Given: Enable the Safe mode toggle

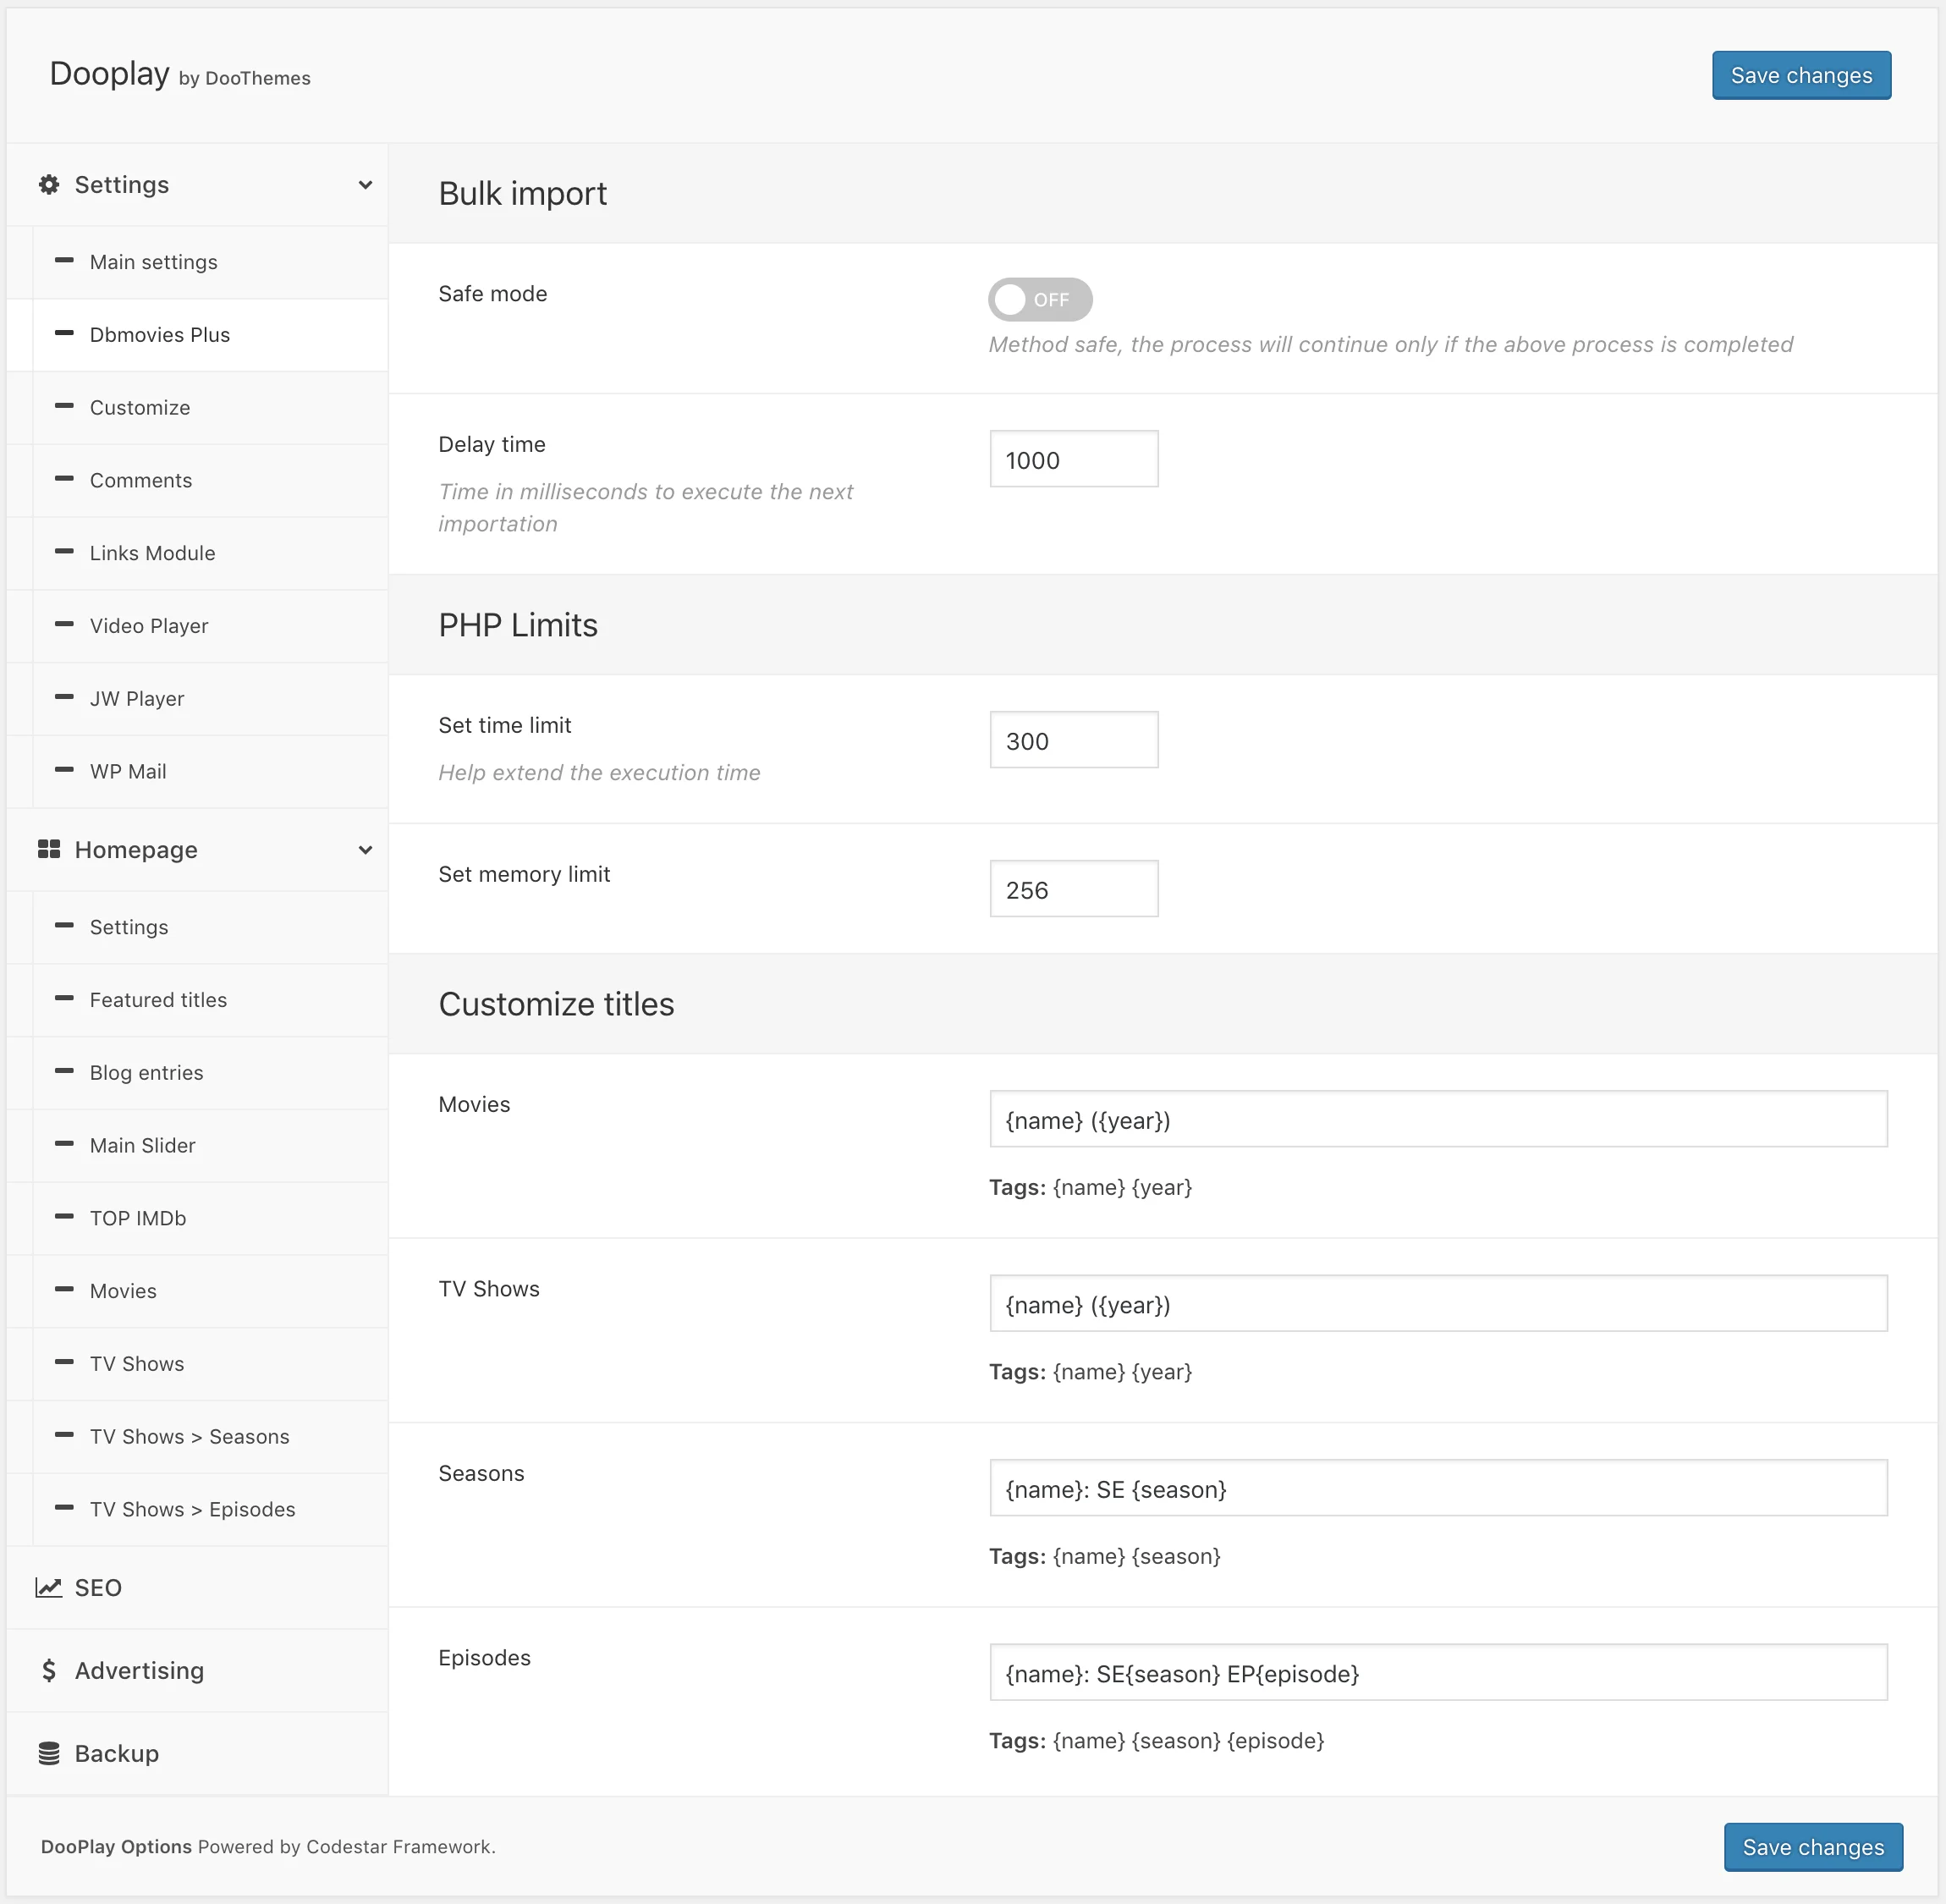Looking at the screenshot, I should [x=1039, y=299].
